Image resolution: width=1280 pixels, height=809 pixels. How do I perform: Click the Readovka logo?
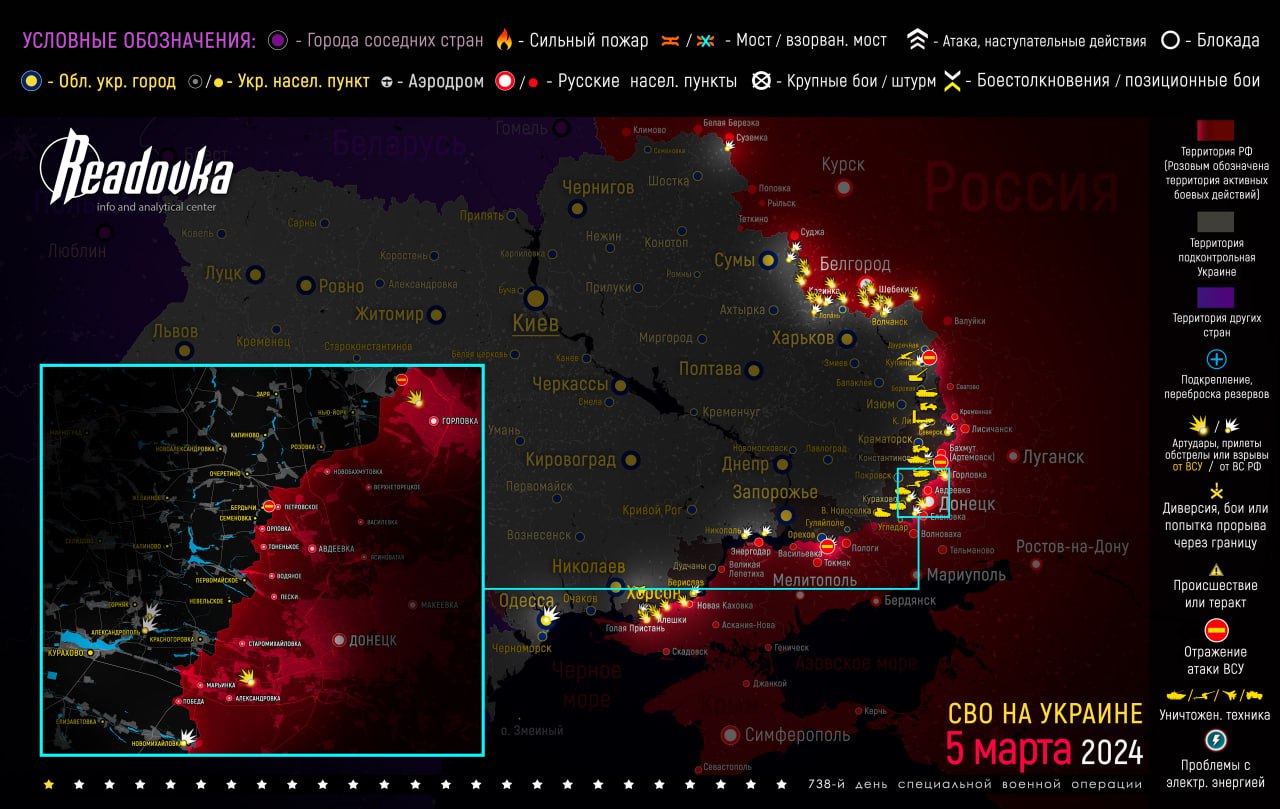click(x=136, y=166)
